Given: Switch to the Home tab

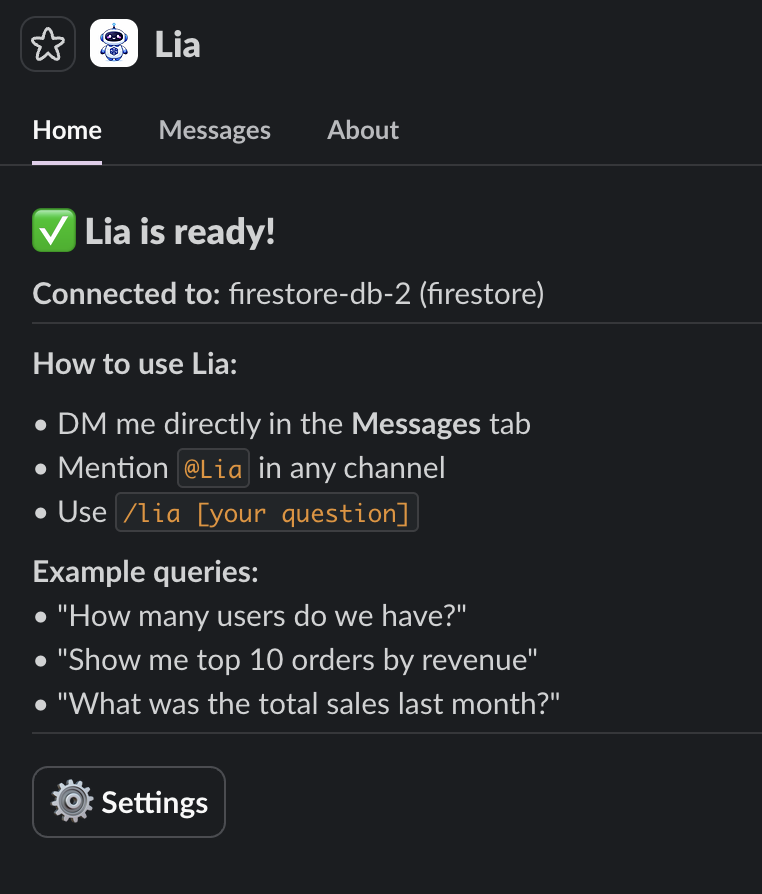Looking at the screenshot, I should 67,130.
